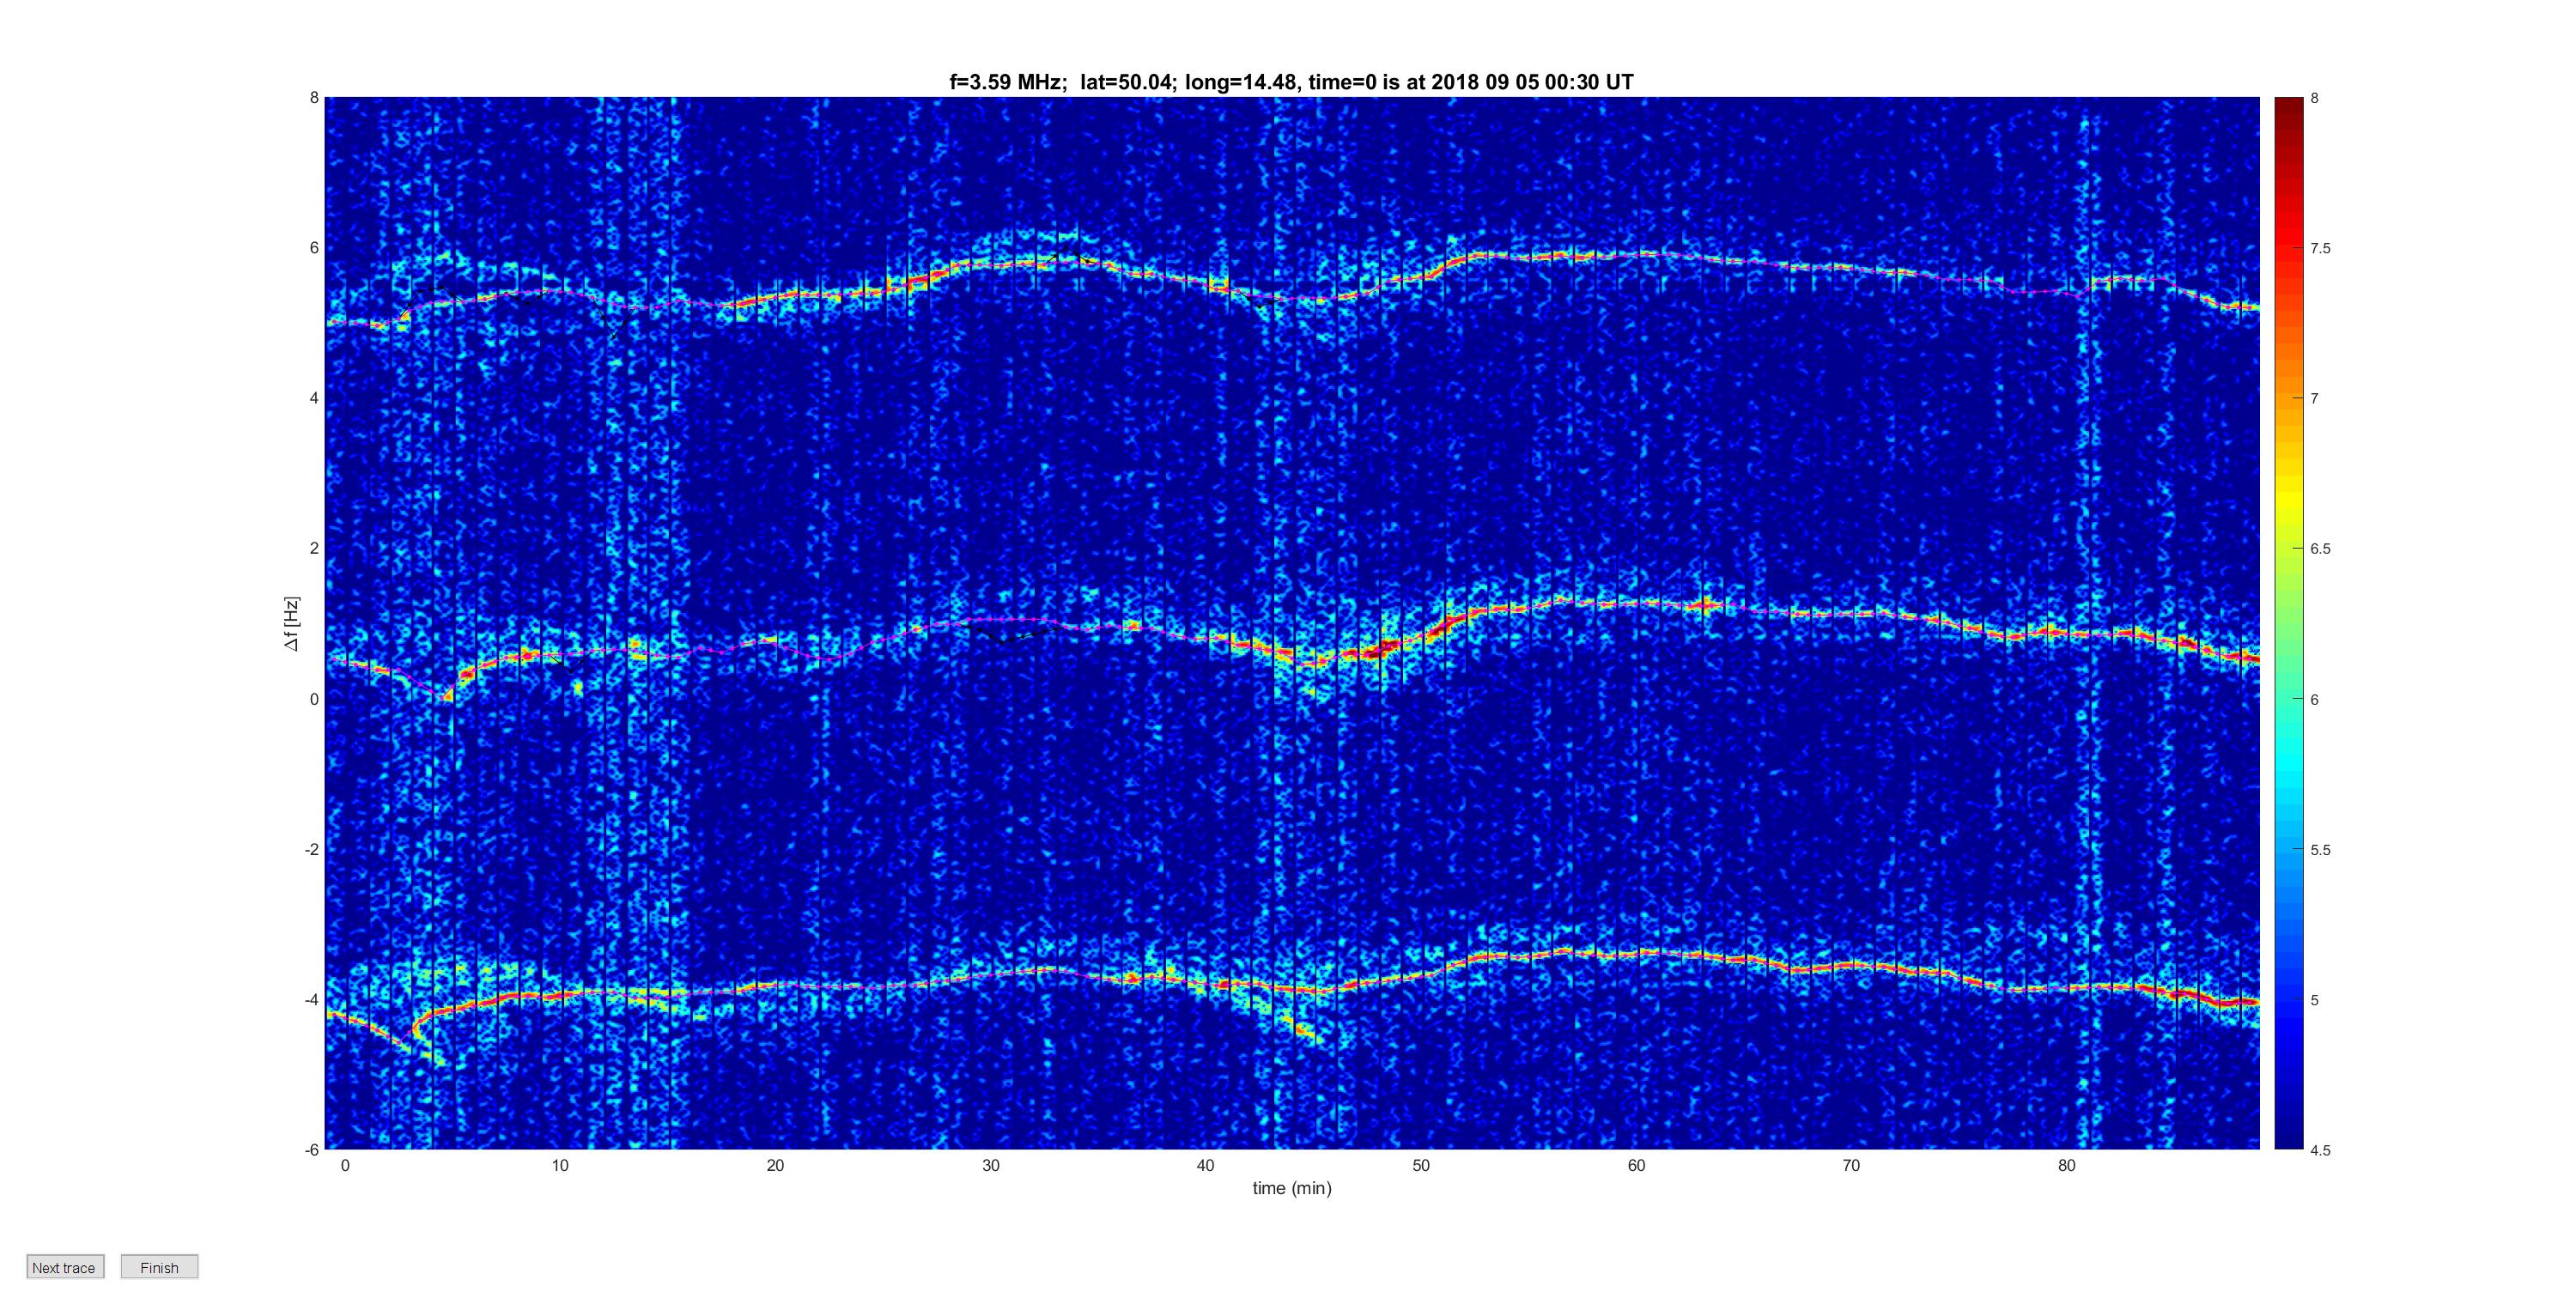Click the x-axis tick label 0
This screenshot has height=1292, width=2576.
point(345,1165)
